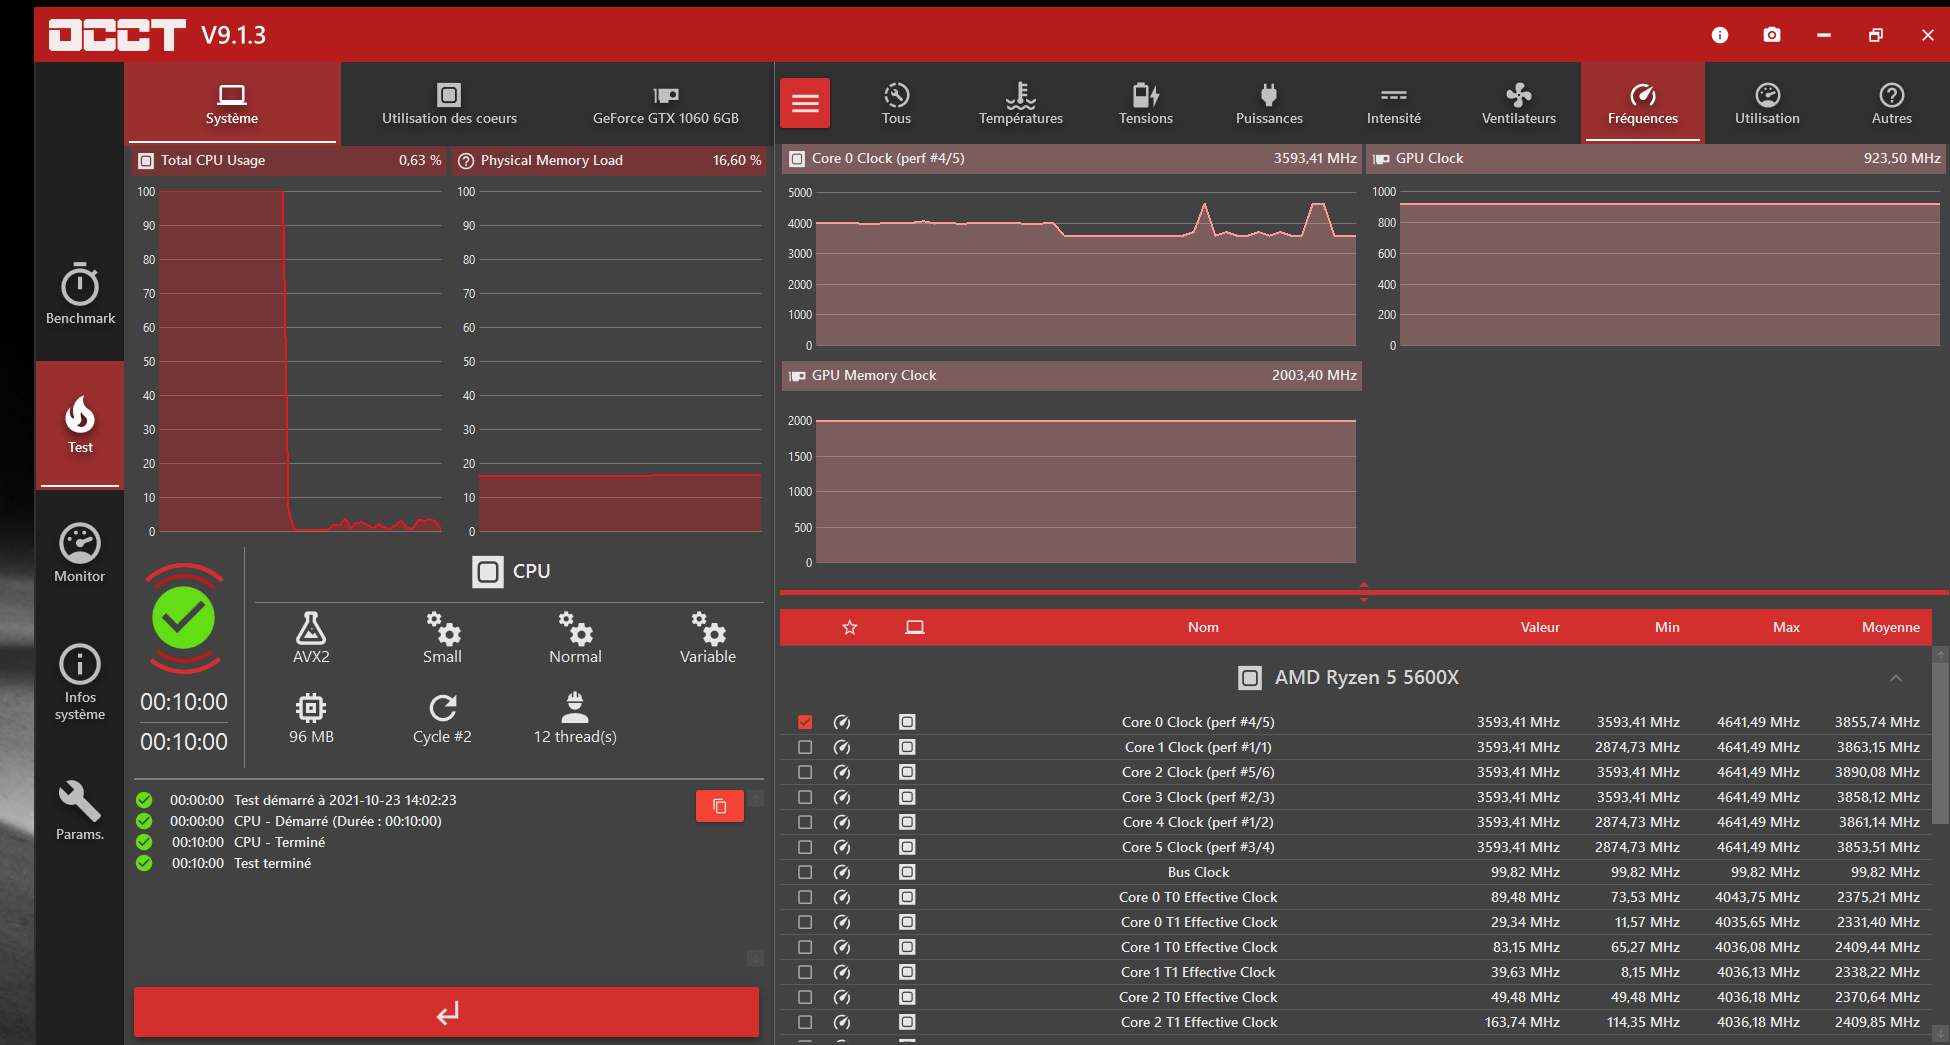Check the Core 0 T1 Effective Clock checkbox

pyautogui.click(x=805, y=922)
